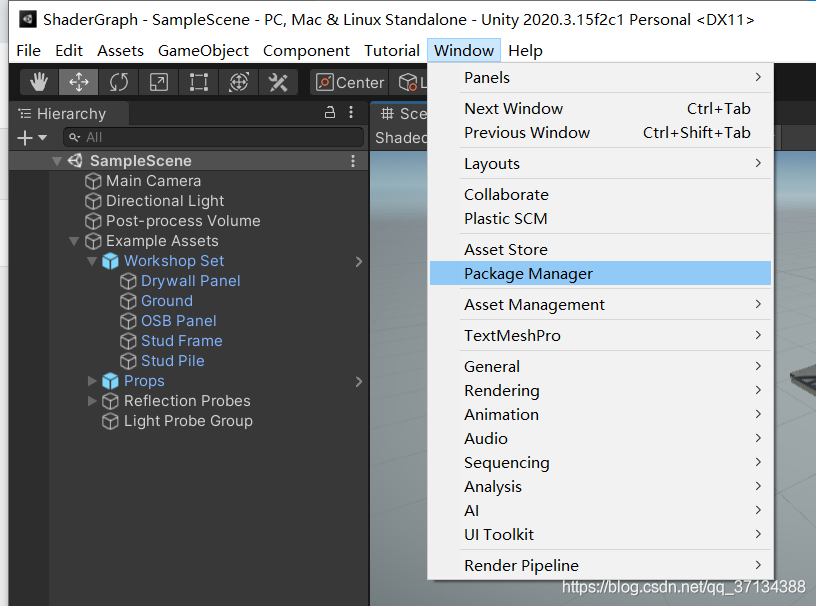Click the plus create button in Hierarchy
This screenshot has height=606, width=816.
32,137
